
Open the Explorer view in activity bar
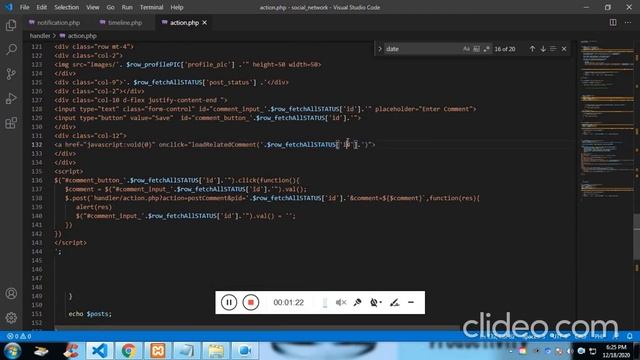coord(11,25)
